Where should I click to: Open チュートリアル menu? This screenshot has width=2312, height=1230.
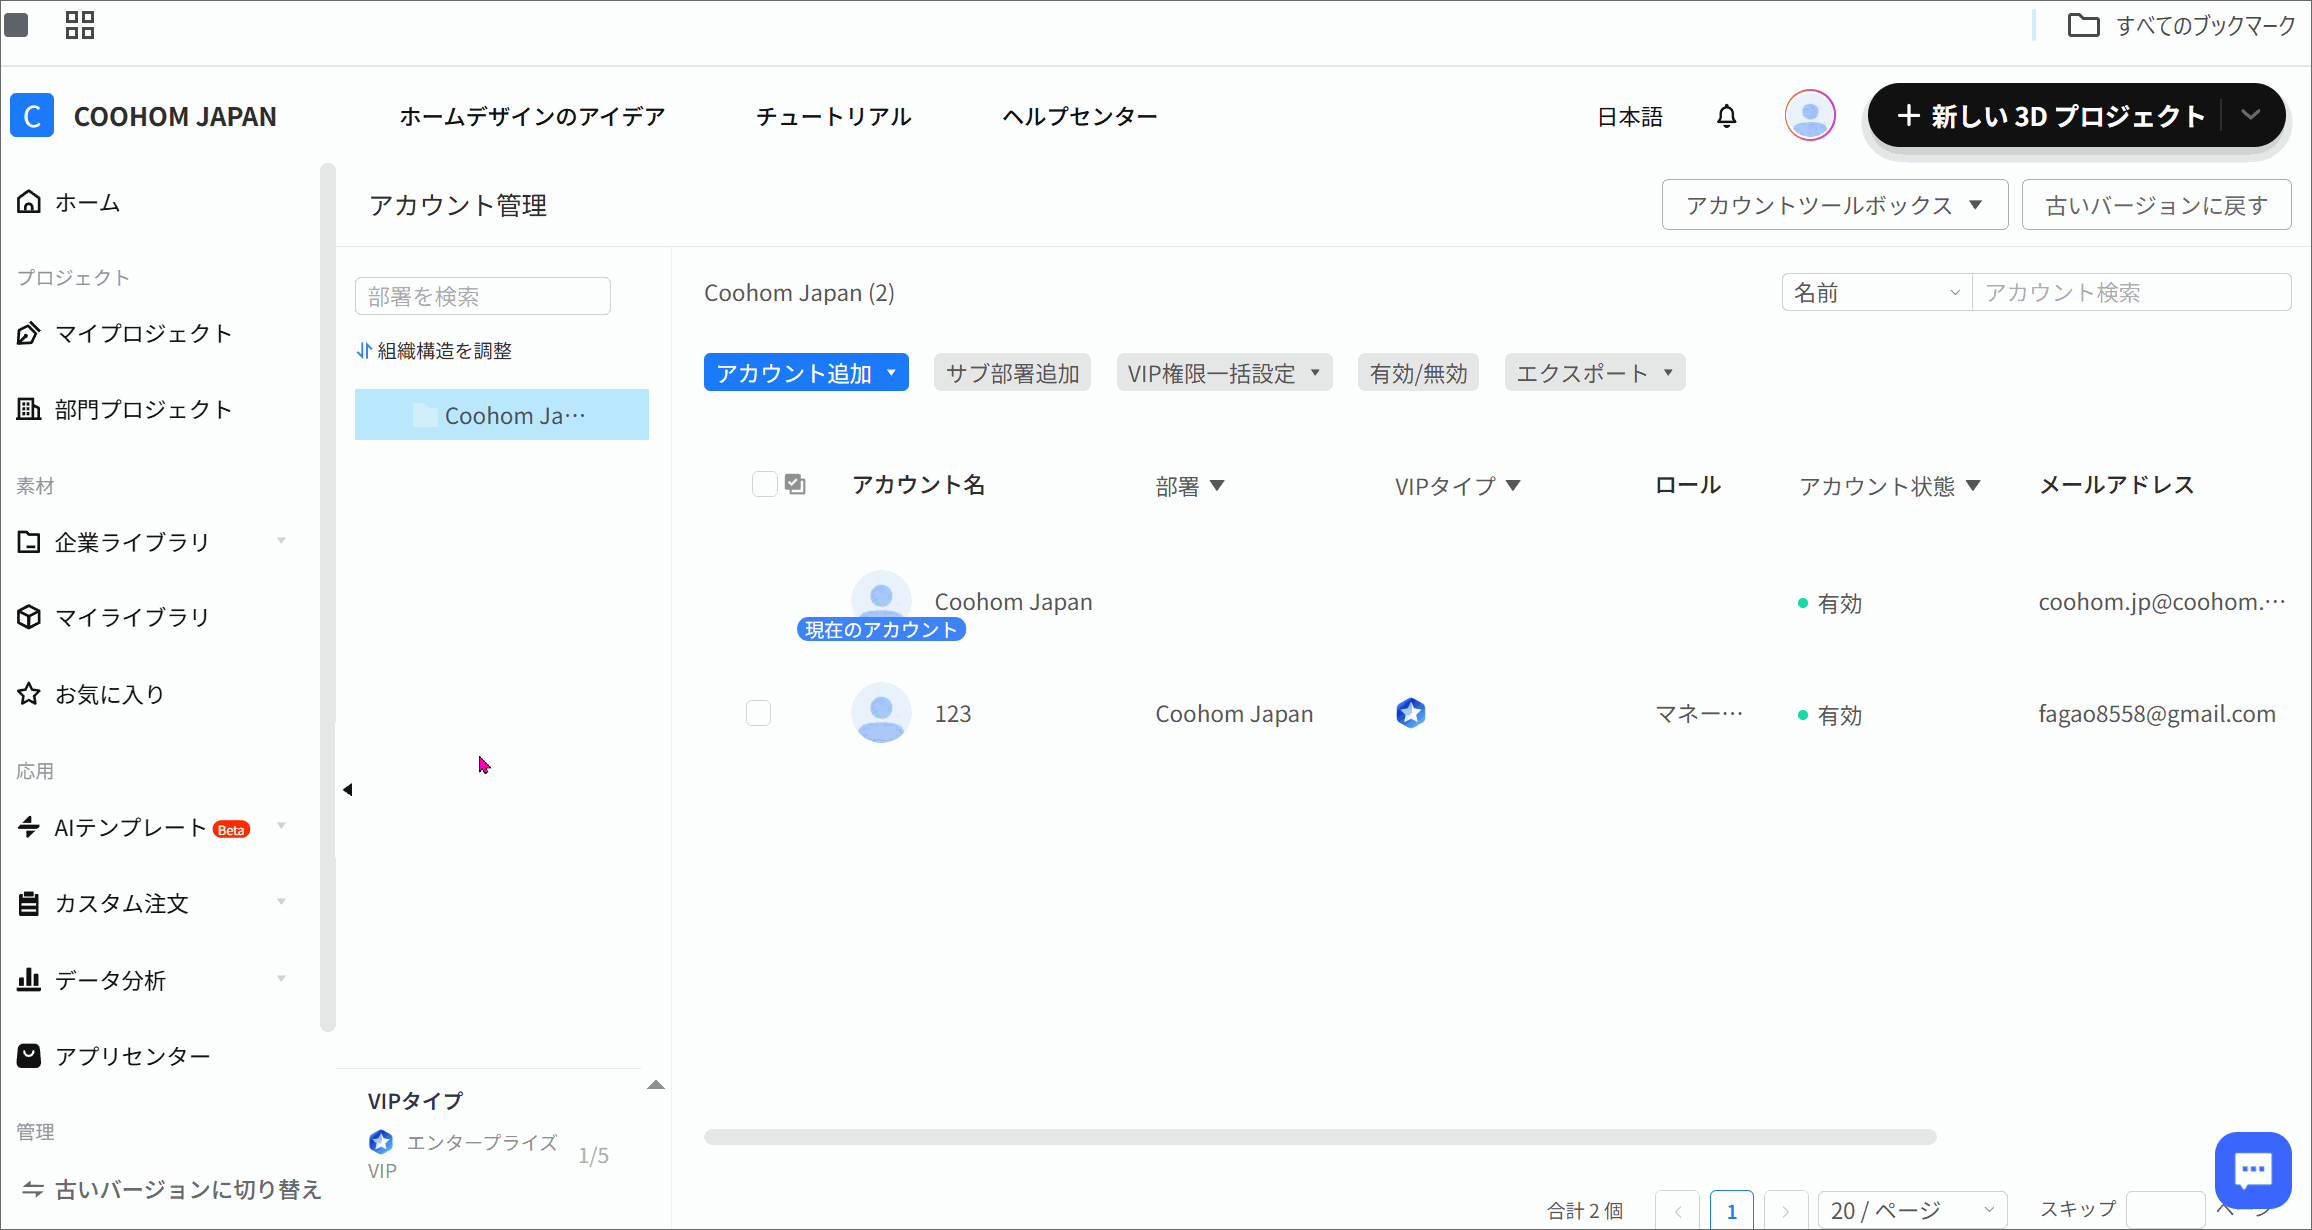point(834,117)
